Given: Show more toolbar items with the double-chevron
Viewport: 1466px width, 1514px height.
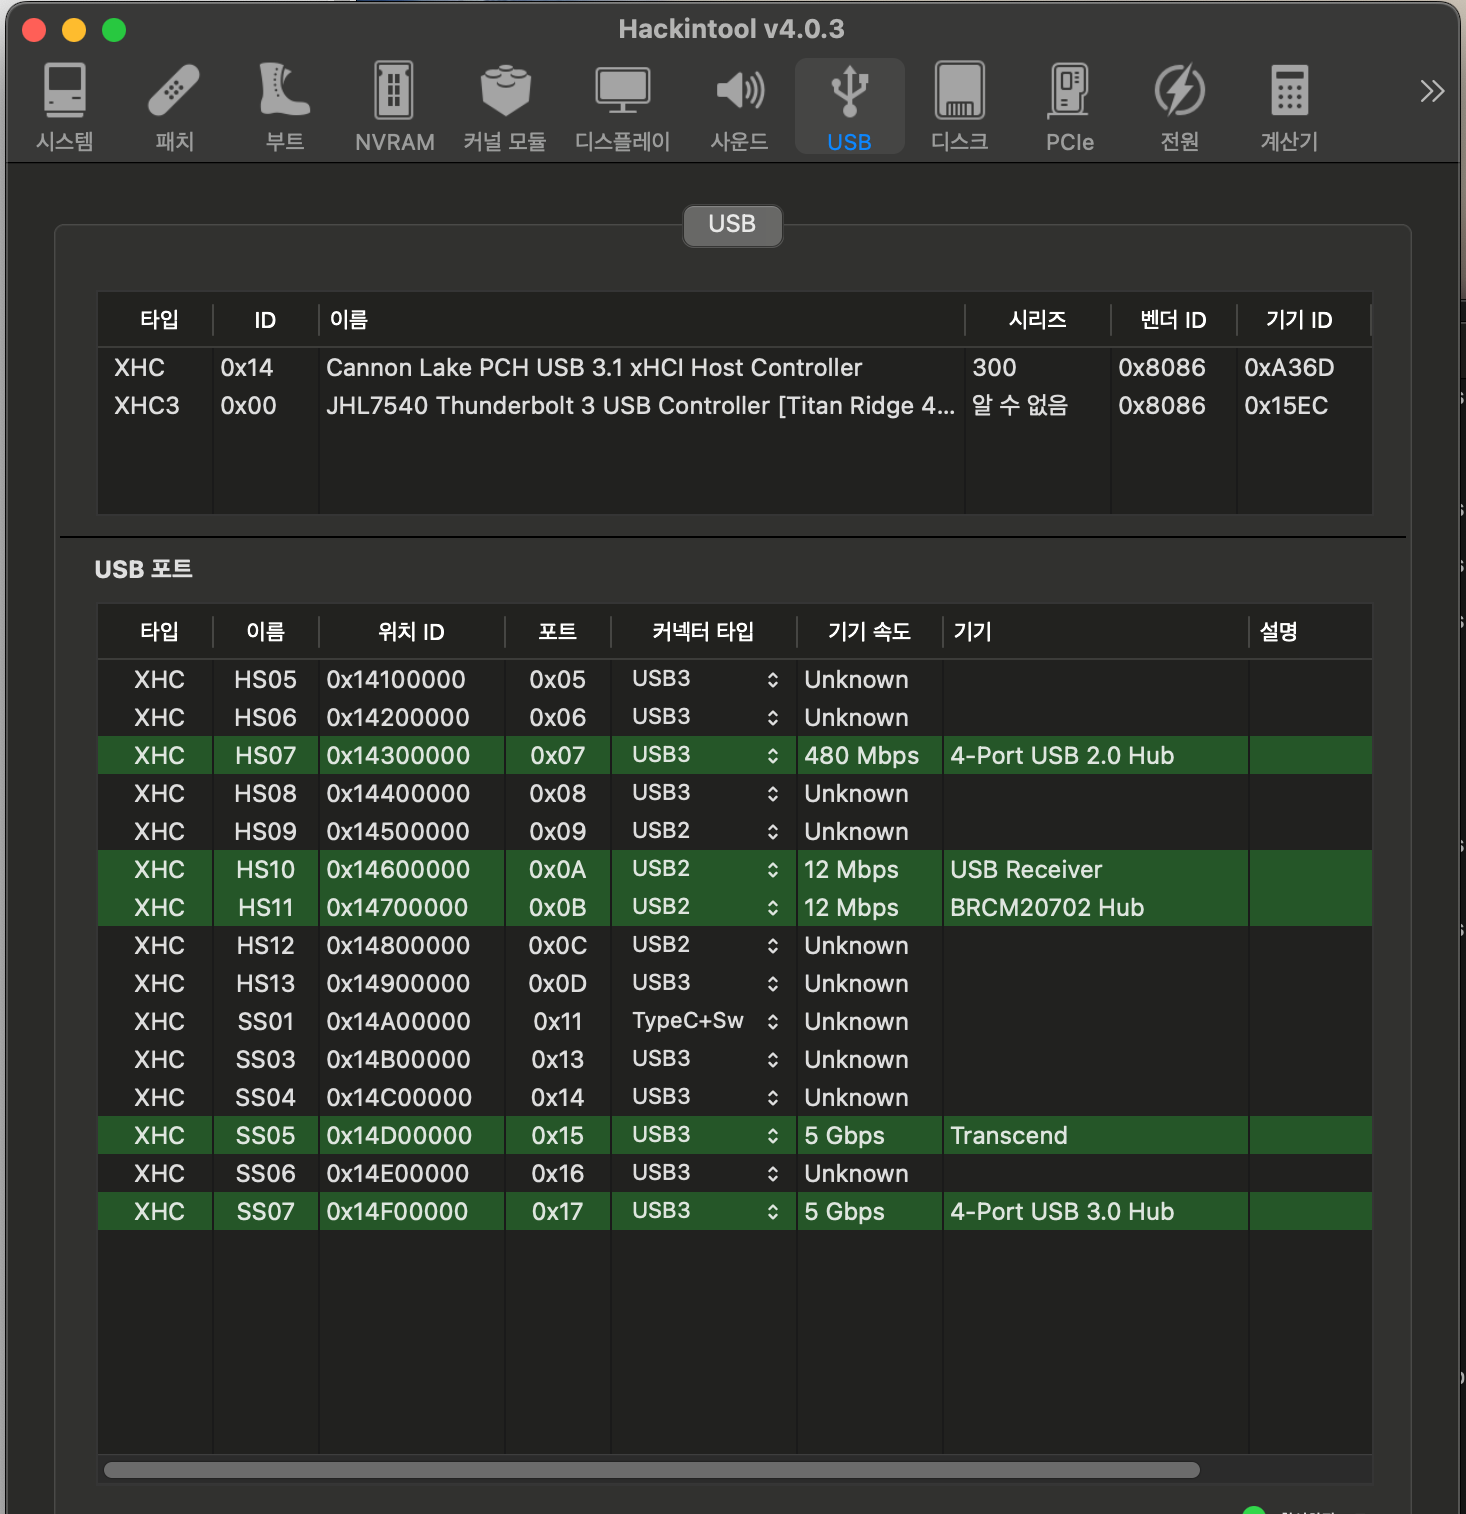Looking at the screenshot, I should [x=1432, y=91].
